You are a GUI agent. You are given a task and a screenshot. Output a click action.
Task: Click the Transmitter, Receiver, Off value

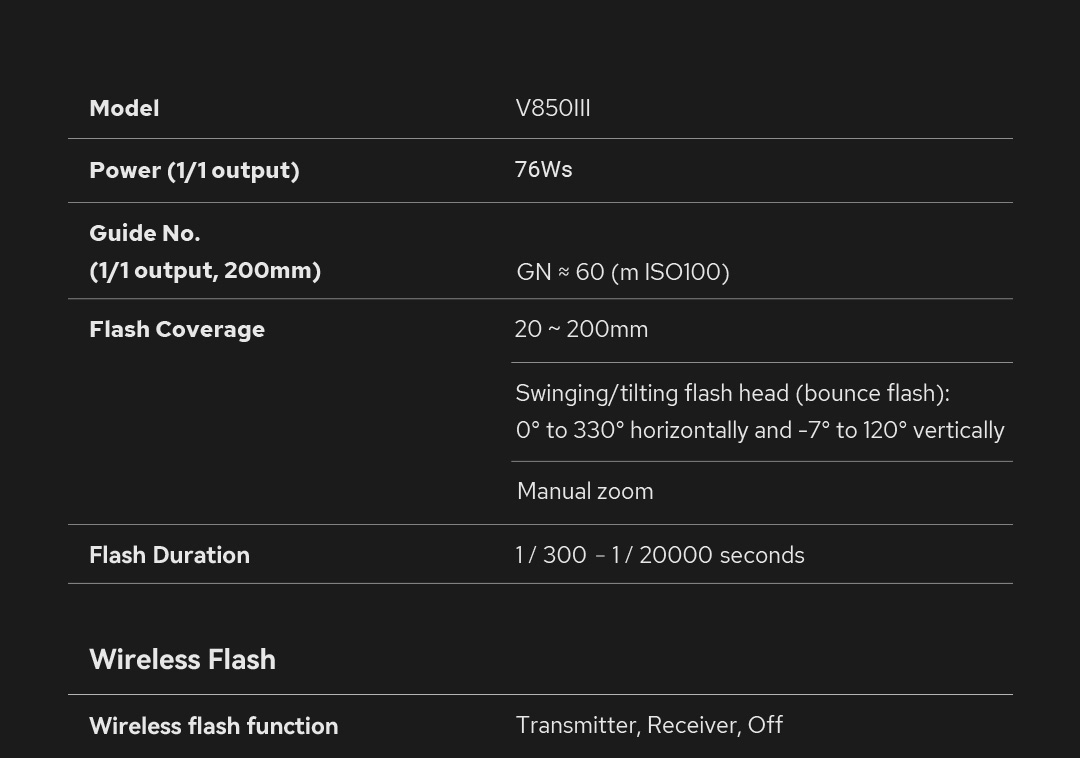coord(649,725)
